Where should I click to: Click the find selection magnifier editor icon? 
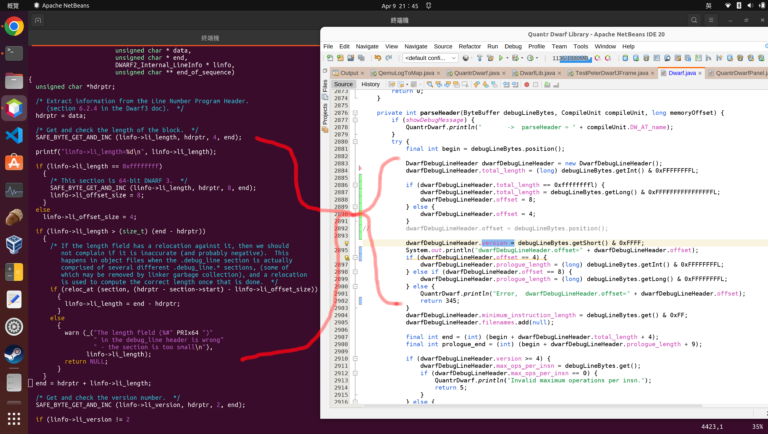[x=430, y=84]
